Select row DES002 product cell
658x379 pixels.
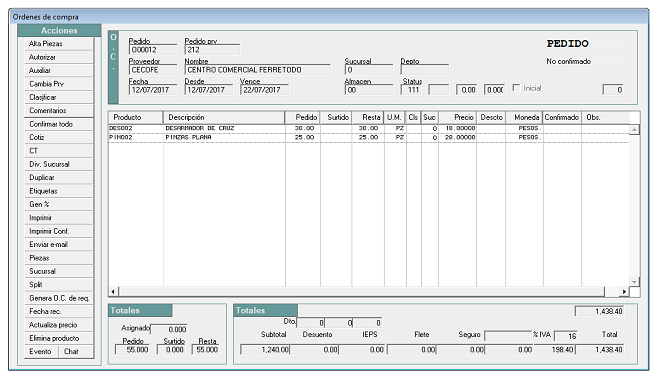[x=136, y=128]
